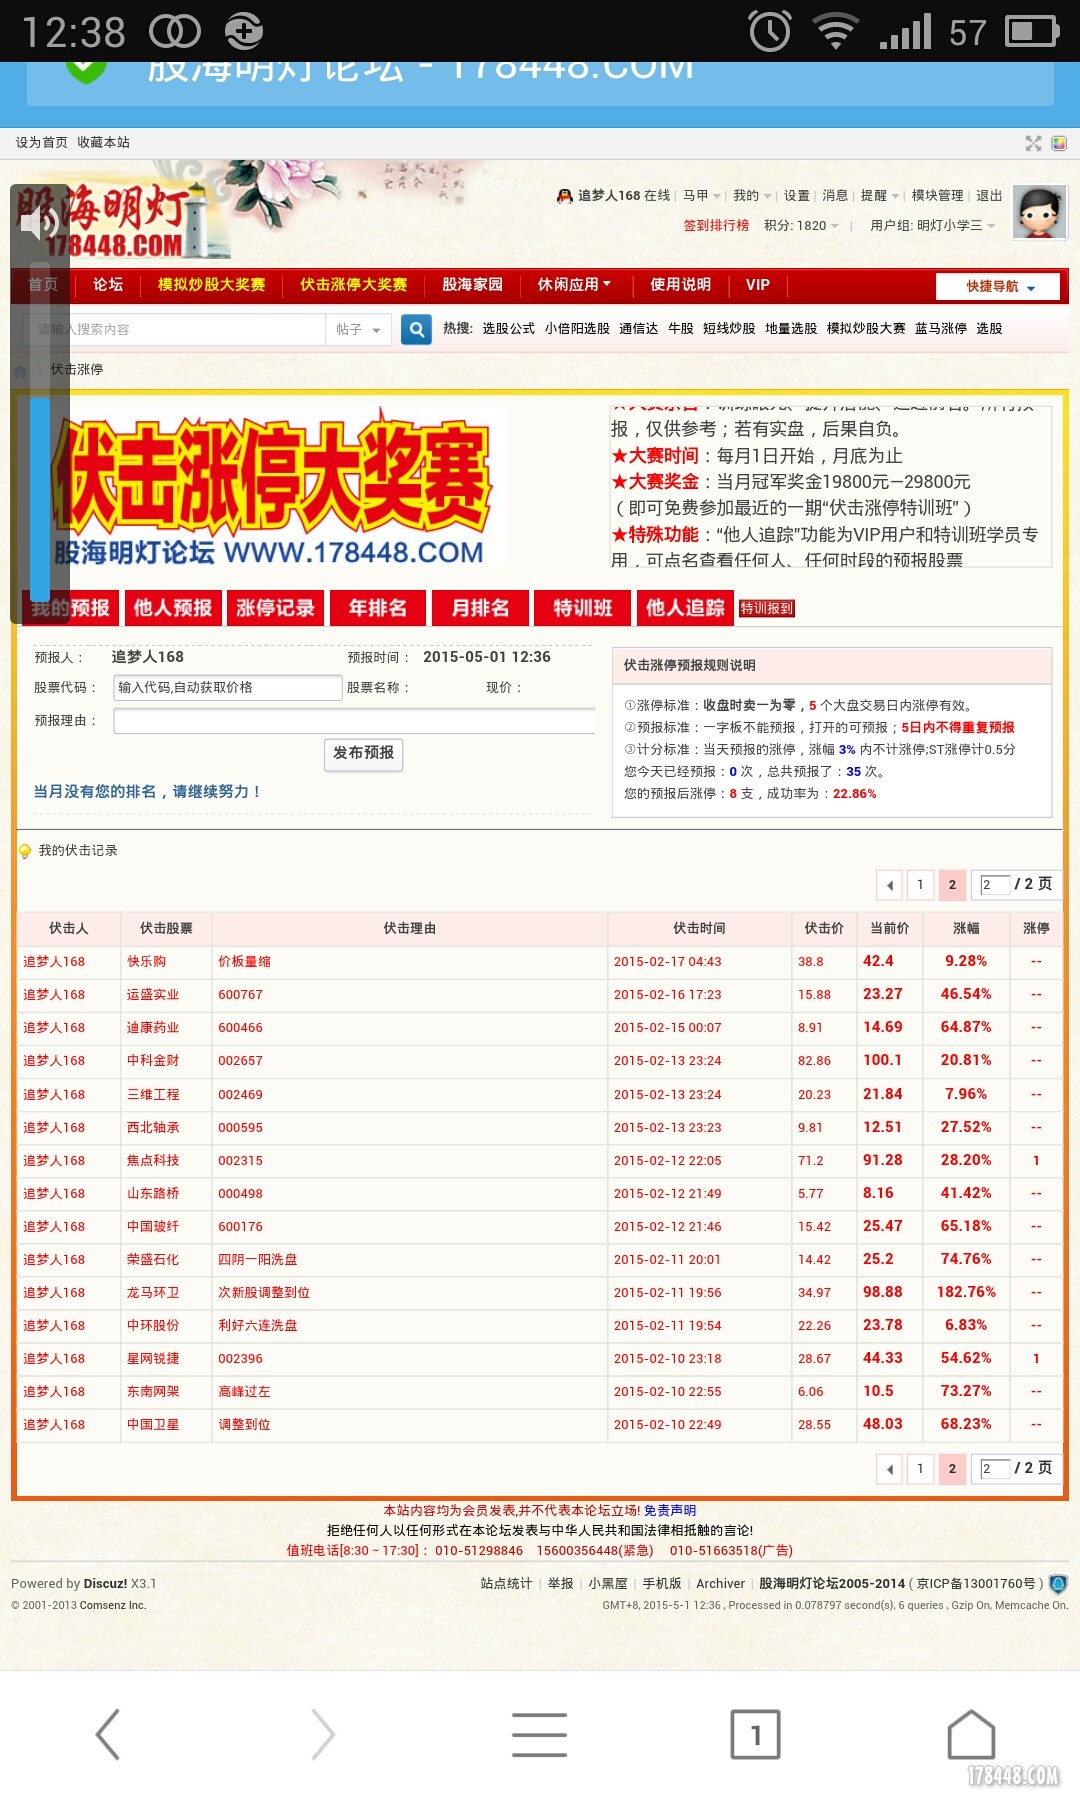The height and width of the screenshot is (1800, 1080).
Task: Click the colorful style switch icon
Action: pyautogui.click(x=1059, y=143)
